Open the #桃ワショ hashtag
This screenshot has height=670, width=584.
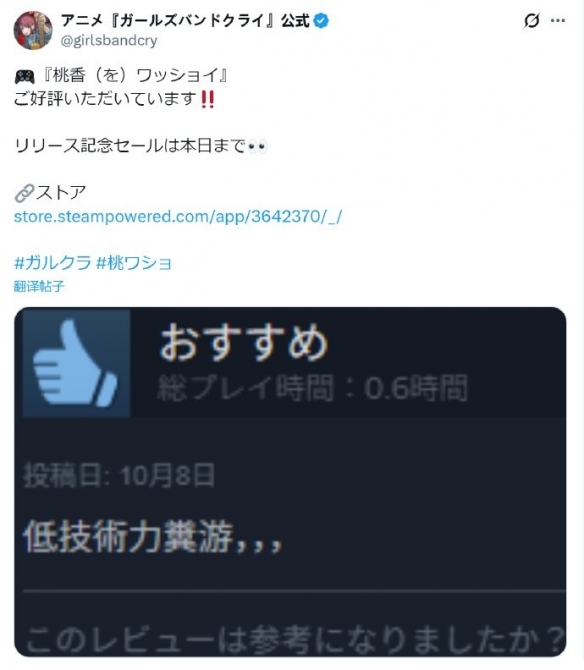134,263
